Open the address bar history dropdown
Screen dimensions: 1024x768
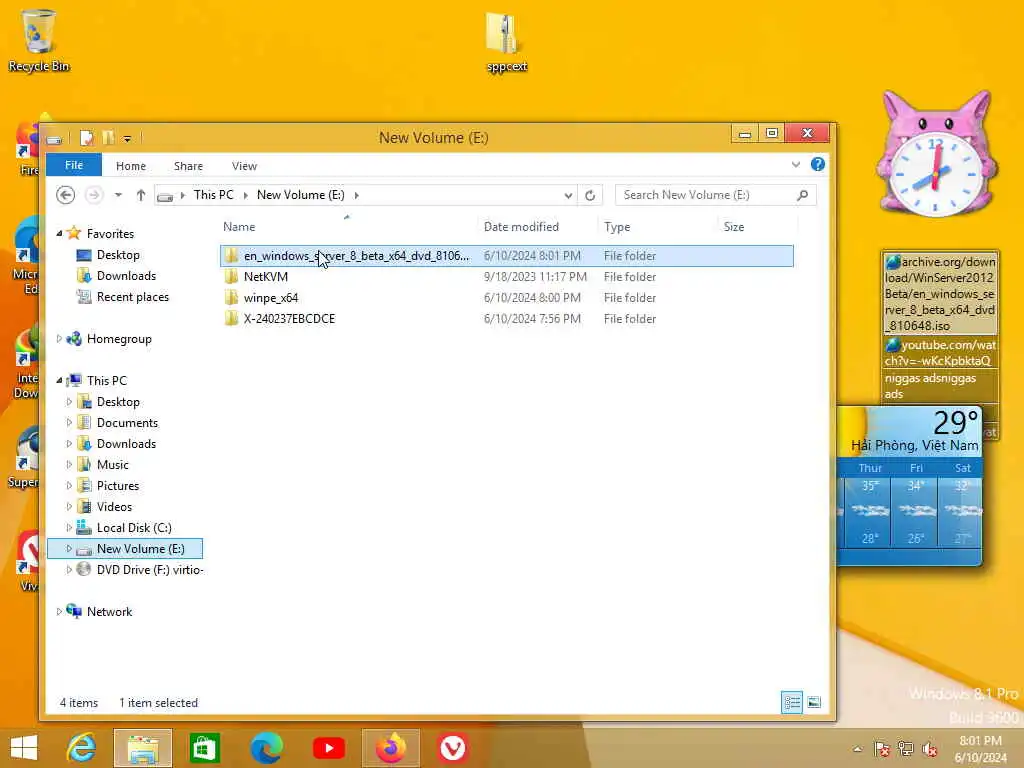tap(568, 195)
